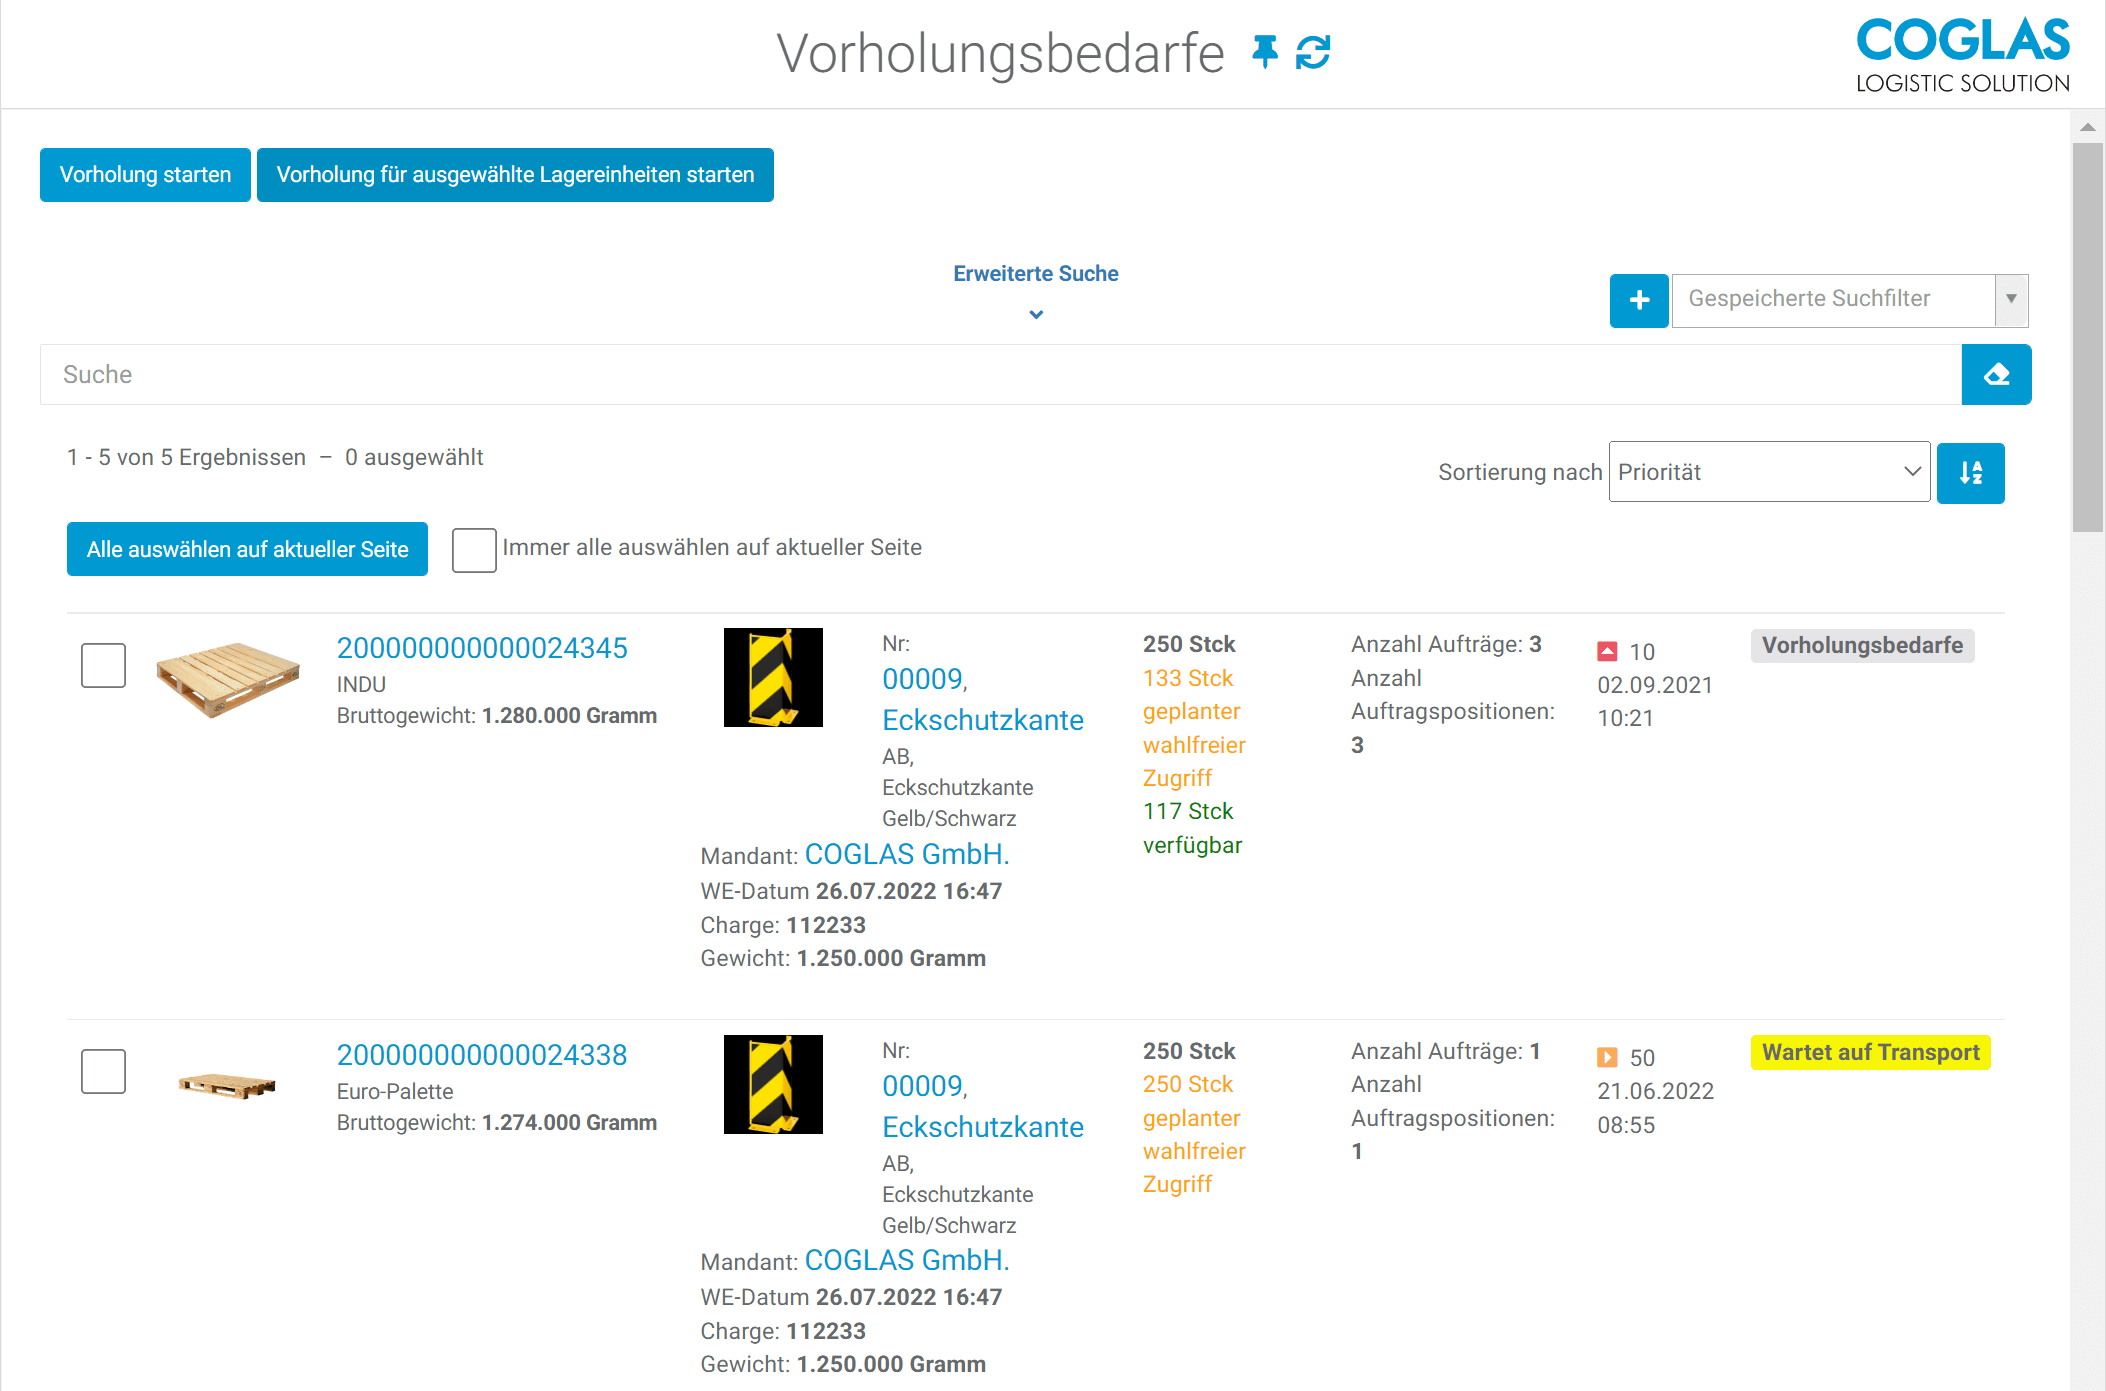Clear the search with the eraser icon
The height and width of the screenshot is (1391, 2106).
[1996, 375]
